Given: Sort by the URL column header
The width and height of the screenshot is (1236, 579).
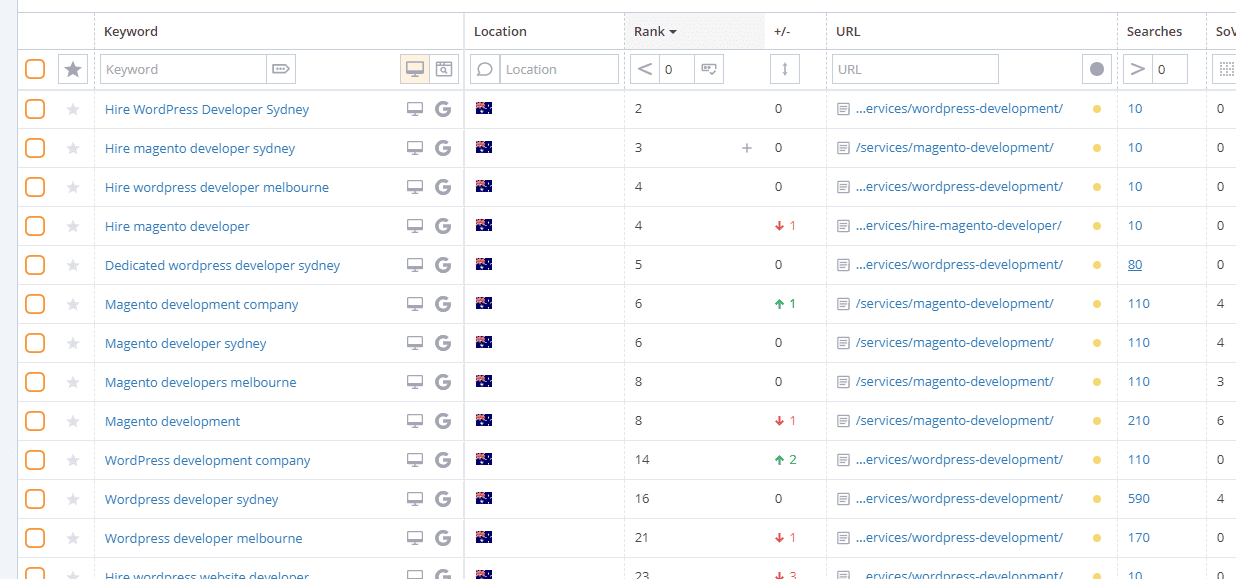Looking at the screenshot, I should [x=848, y=32].
